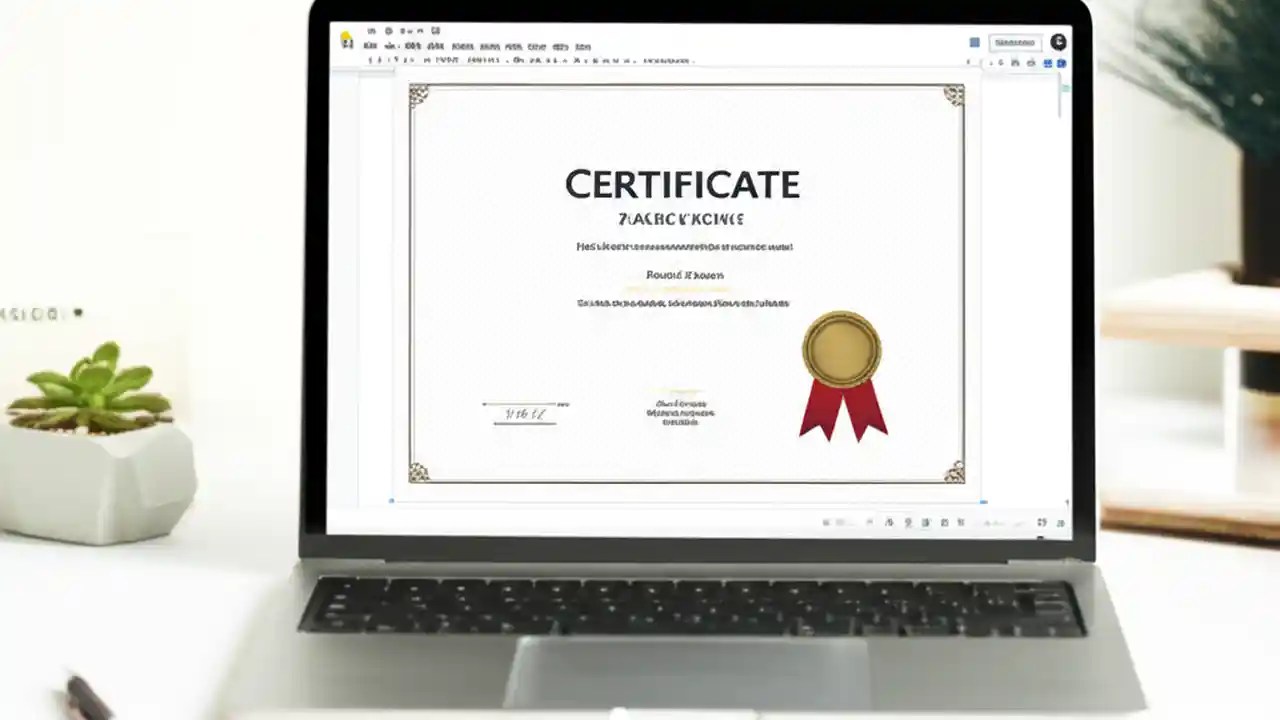
Task: Open the File menu
Action: [368, 46]
